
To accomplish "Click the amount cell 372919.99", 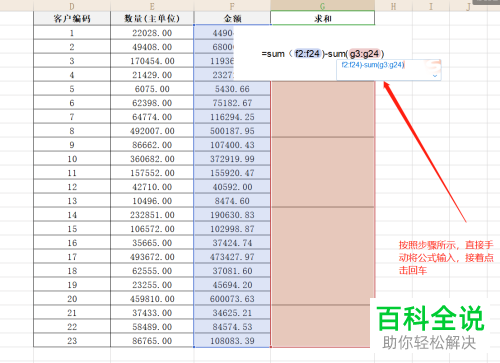I will coord(232,159).
